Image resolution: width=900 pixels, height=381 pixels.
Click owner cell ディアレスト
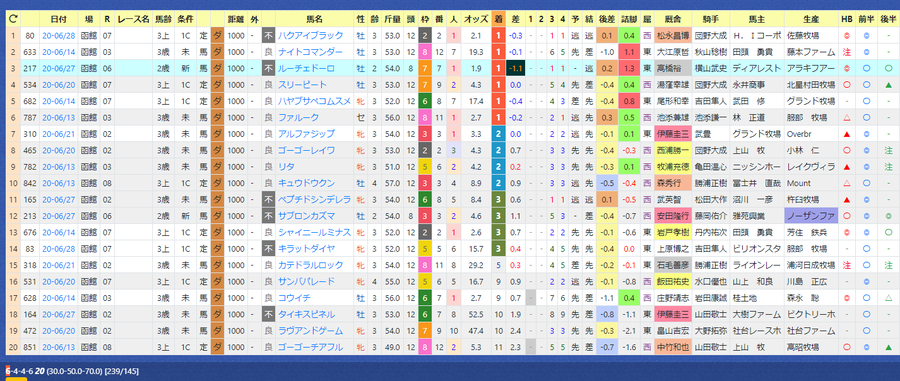(x=757, y=68)
